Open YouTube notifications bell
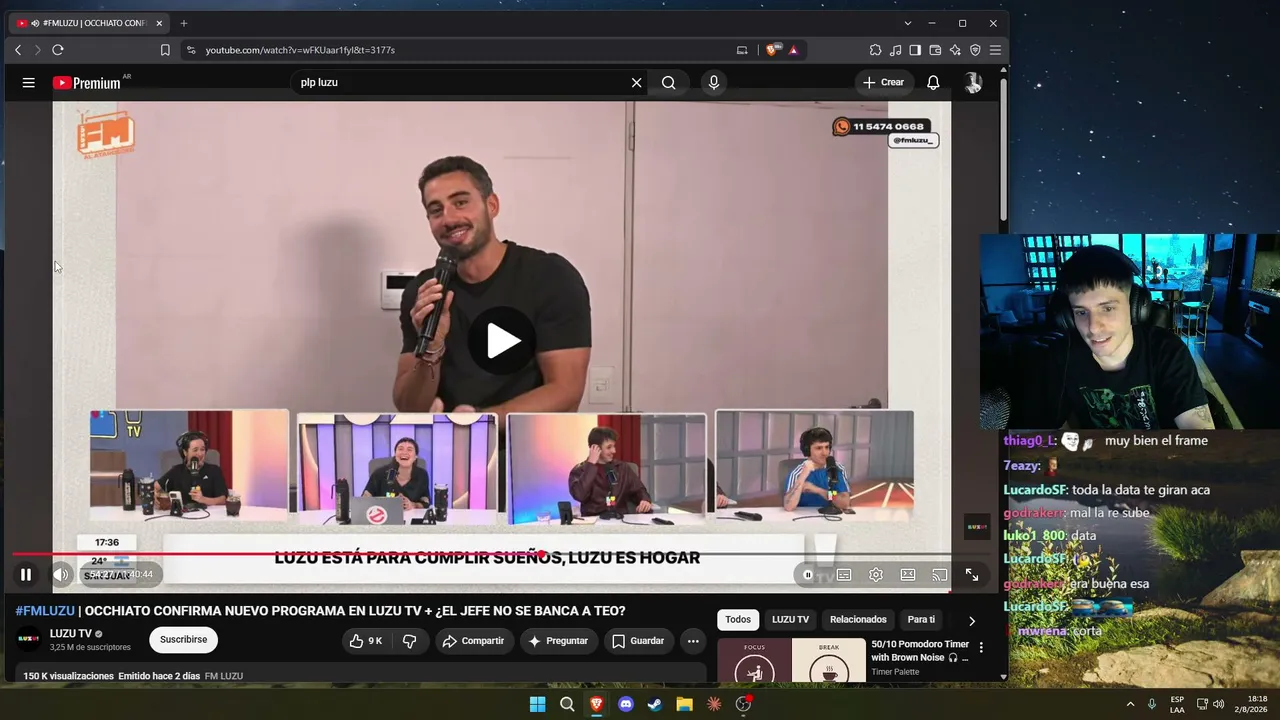 coord(933,83)
